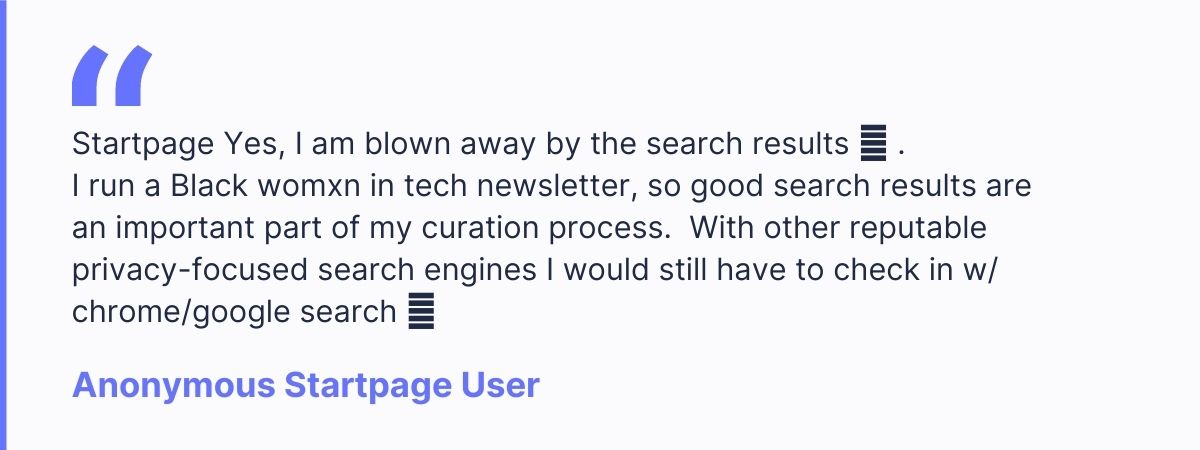Click the emoji glyph after "chrome/google search"
The height and width of the screenshot is (450, 1200).
point(422,314)
